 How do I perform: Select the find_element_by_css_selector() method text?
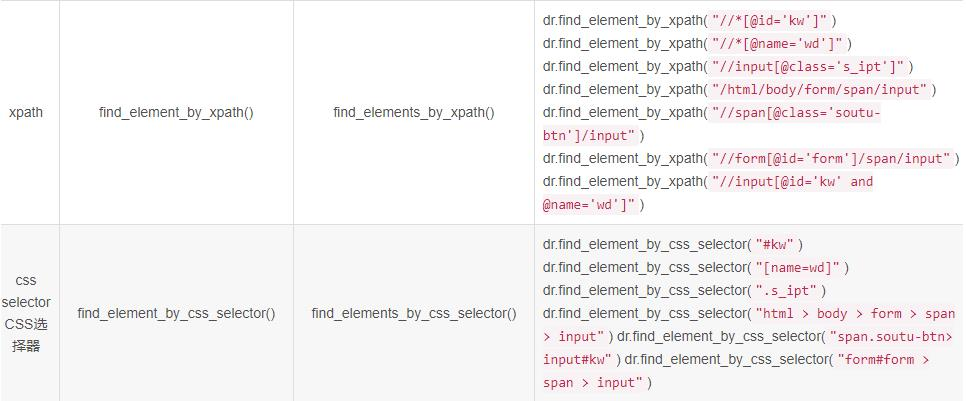[176, 313]
